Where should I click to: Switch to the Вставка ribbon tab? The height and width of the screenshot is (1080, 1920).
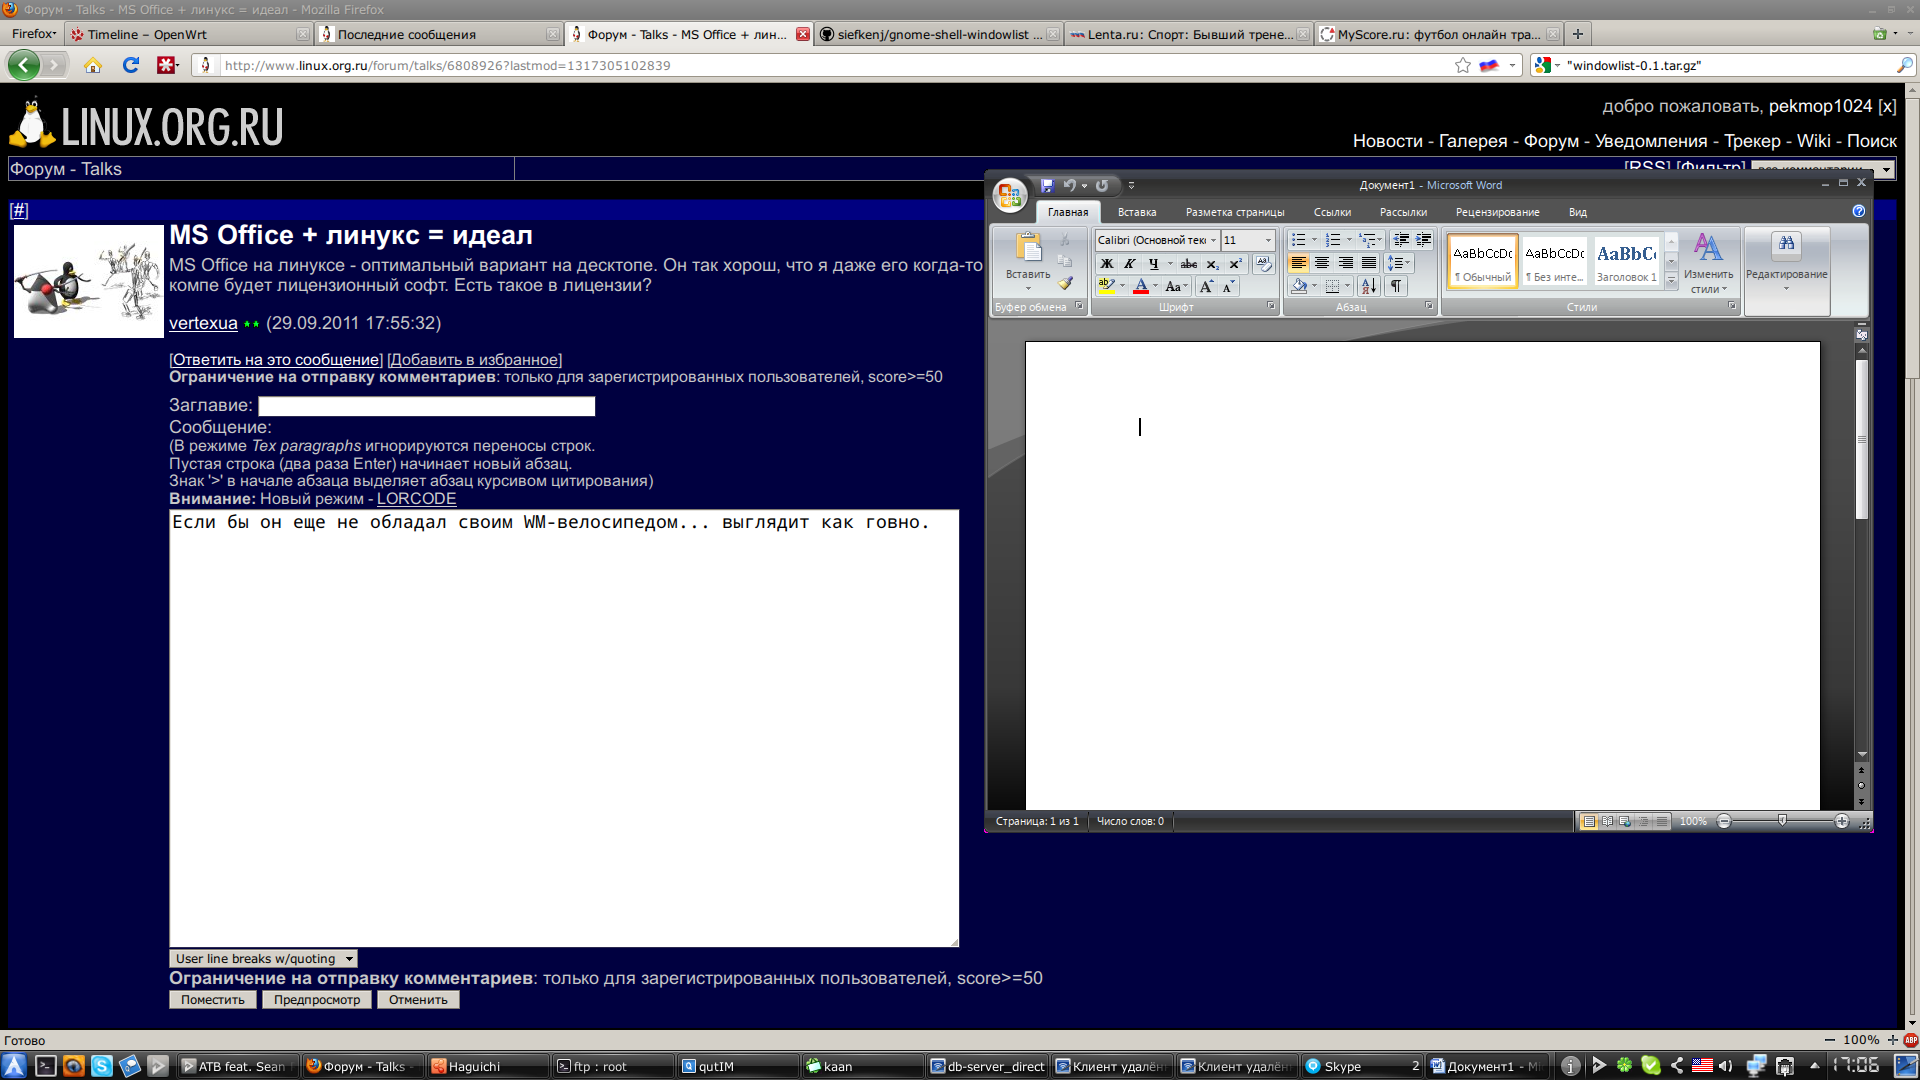1136,212
